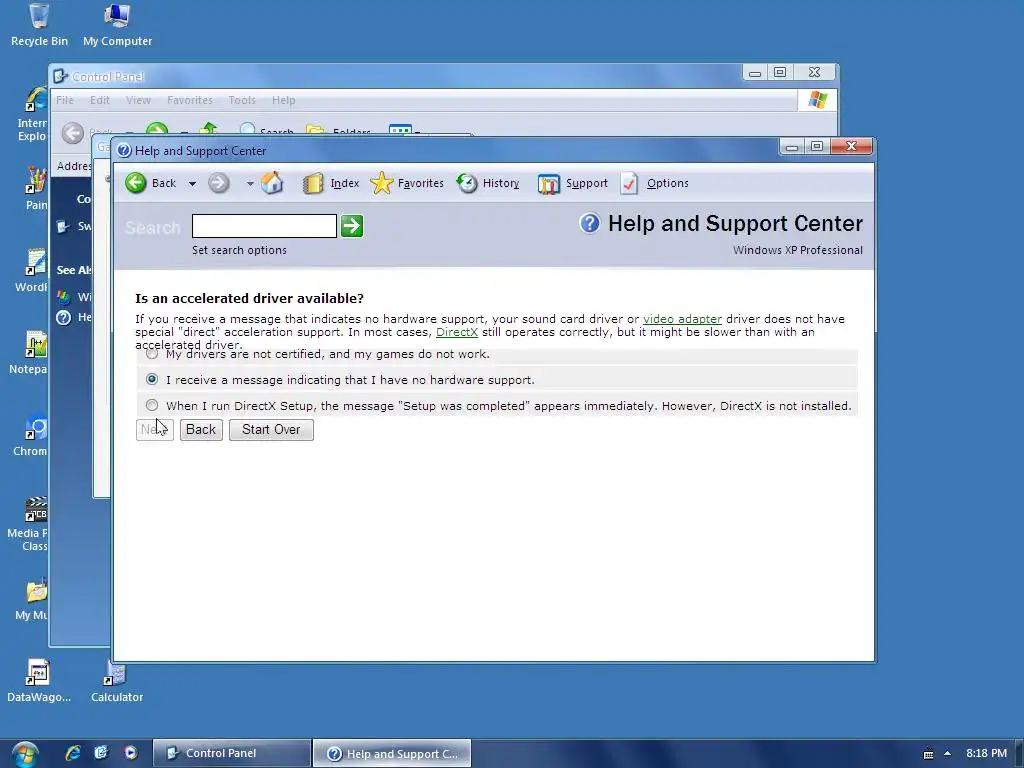Open Tools menu in Control Panel window
This screenshot has height=768, width=1024.
point(242,100)
